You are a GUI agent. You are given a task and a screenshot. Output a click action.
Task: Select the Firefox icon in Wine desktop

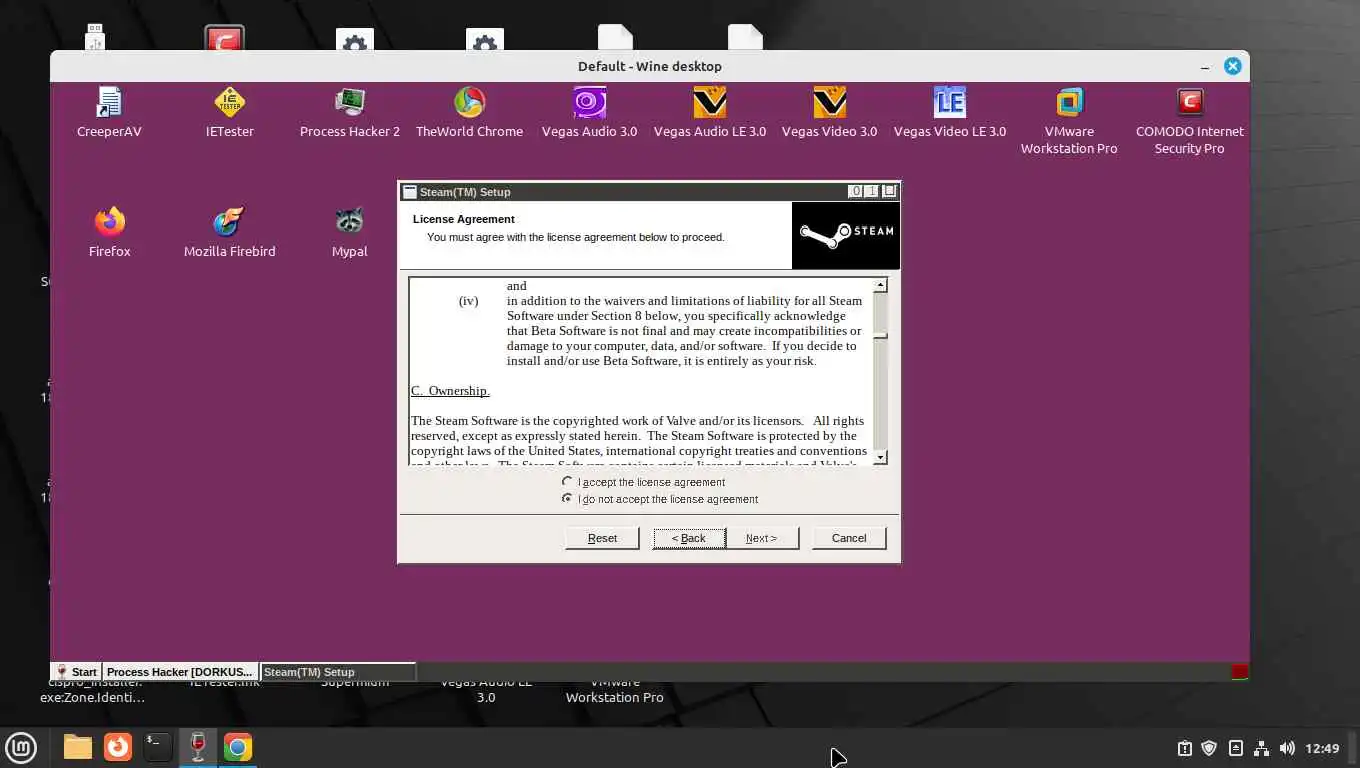(109, 231)
